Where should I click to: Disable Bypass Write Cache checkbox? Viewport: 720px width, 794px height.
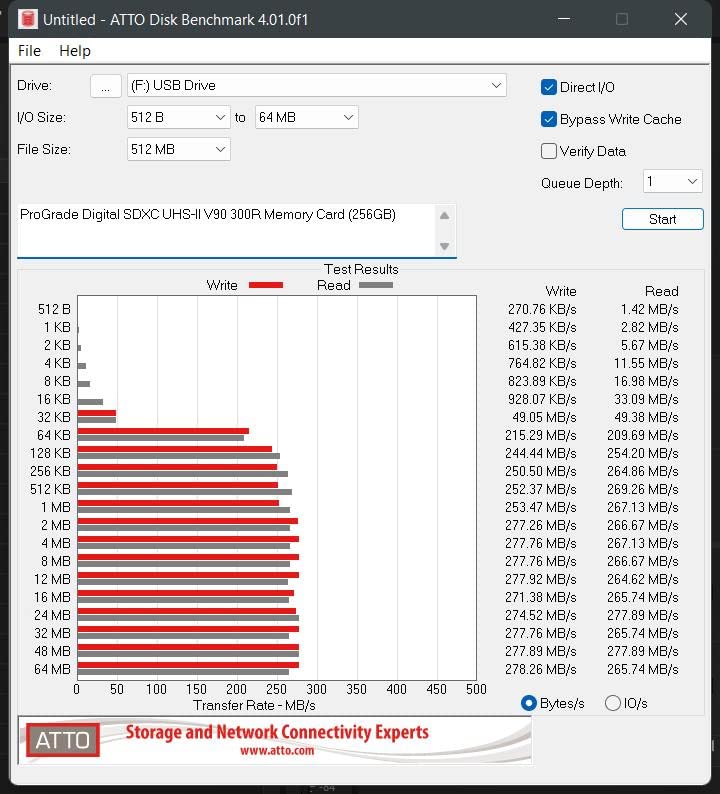point(549,119)
